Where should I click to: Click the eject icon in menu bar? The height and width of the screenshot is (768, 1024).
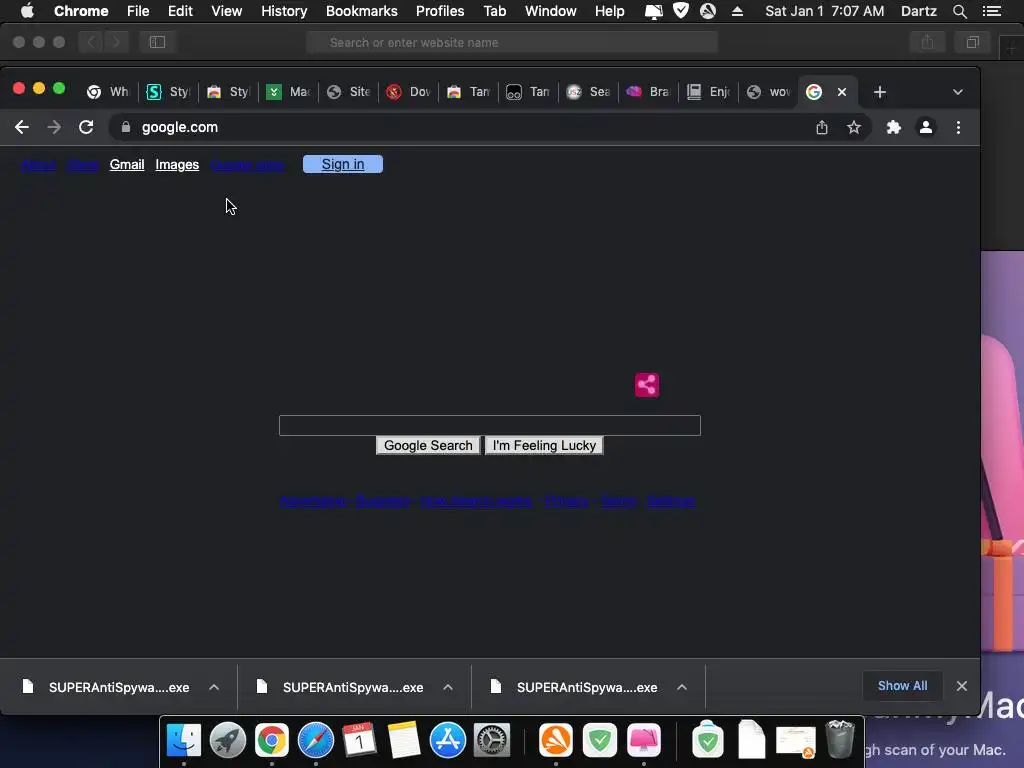click(737, 11)
